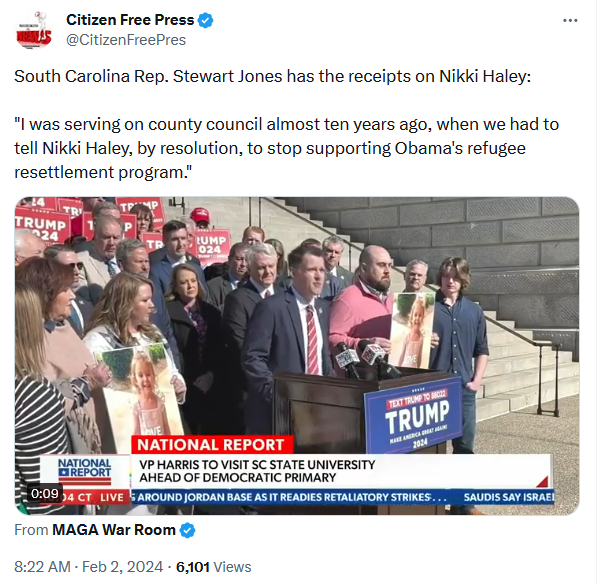Screen dimensions: 603x584
Task: Click the Citizen Free Press profile avatar
Action: (34, 30)
